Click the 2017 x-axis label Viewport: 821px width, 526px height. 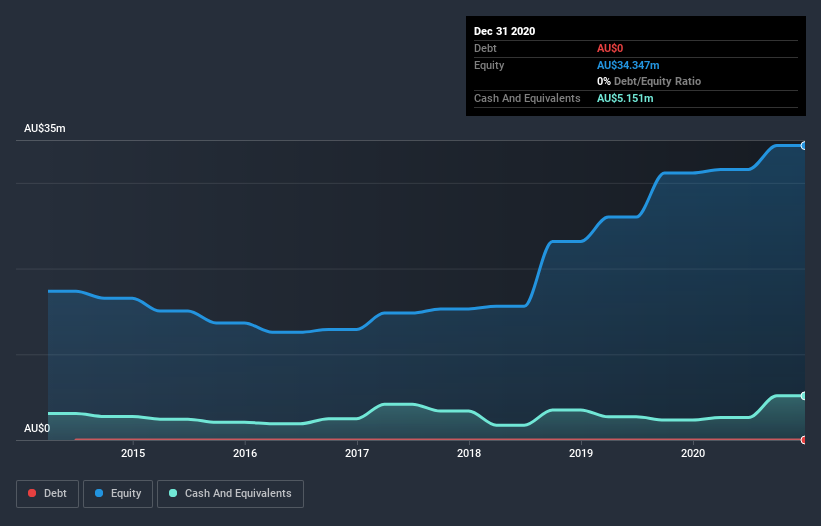tap(357, 453)
